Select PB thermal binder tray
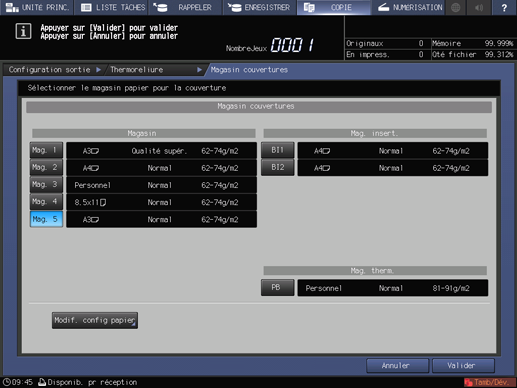 click(277, 288)
